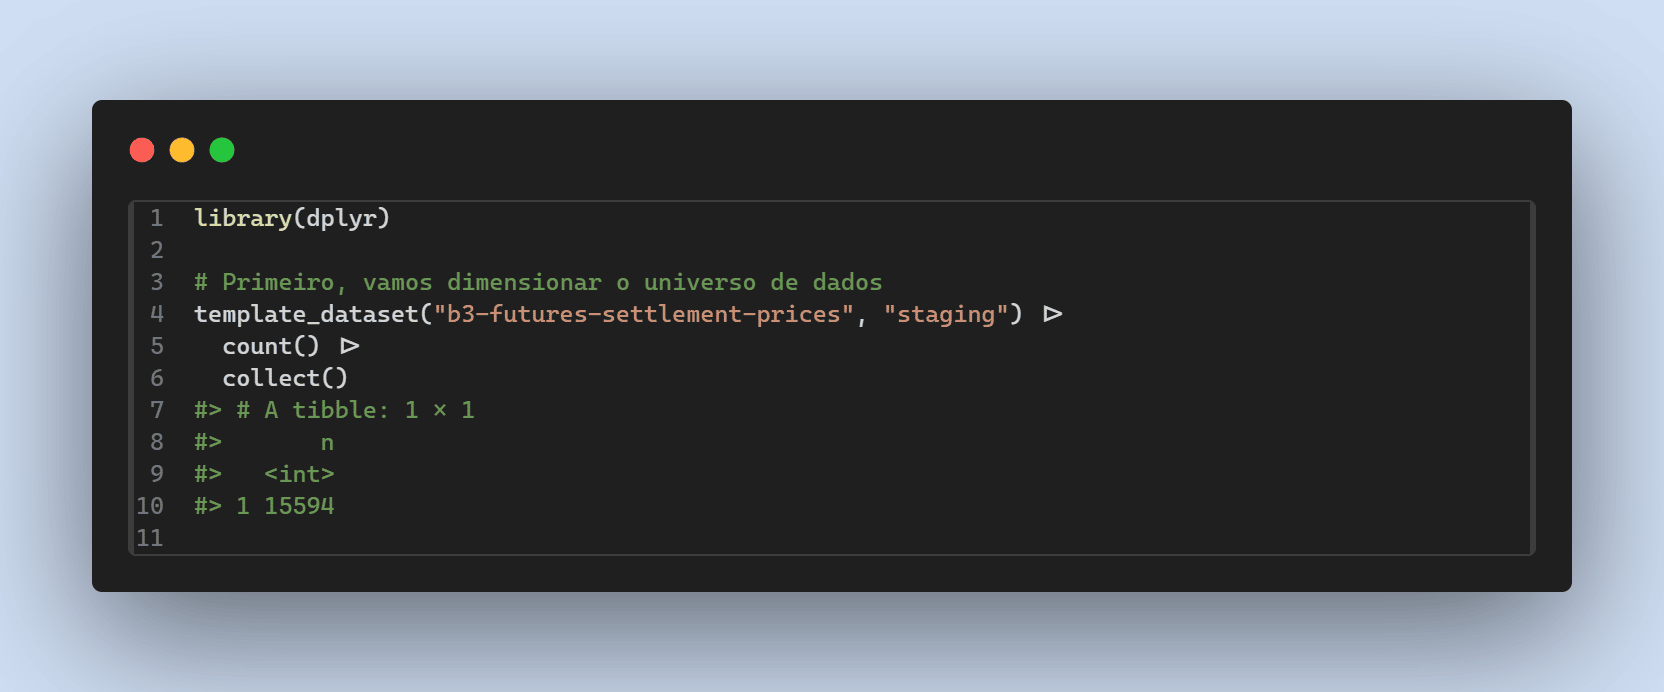The height and width of the screenshot is (692, 1664).
Task: Click line number 7 in the gutter
Action: 157,410
